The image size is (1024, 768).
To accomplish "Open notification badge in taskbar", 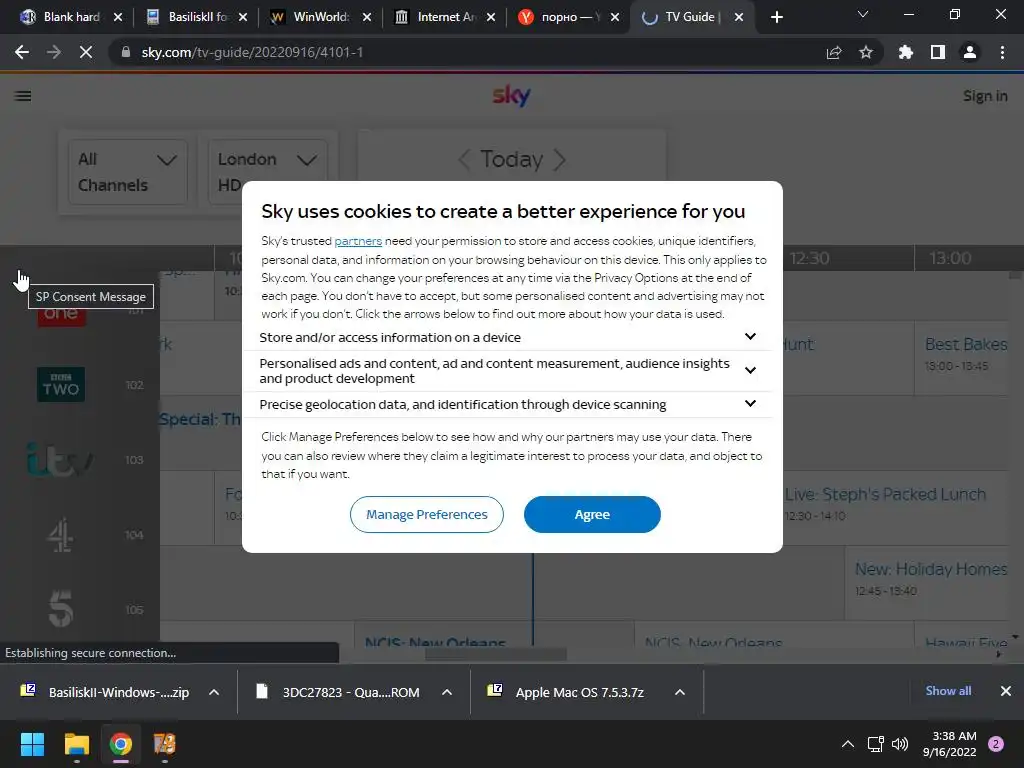I will coord(996,744).
